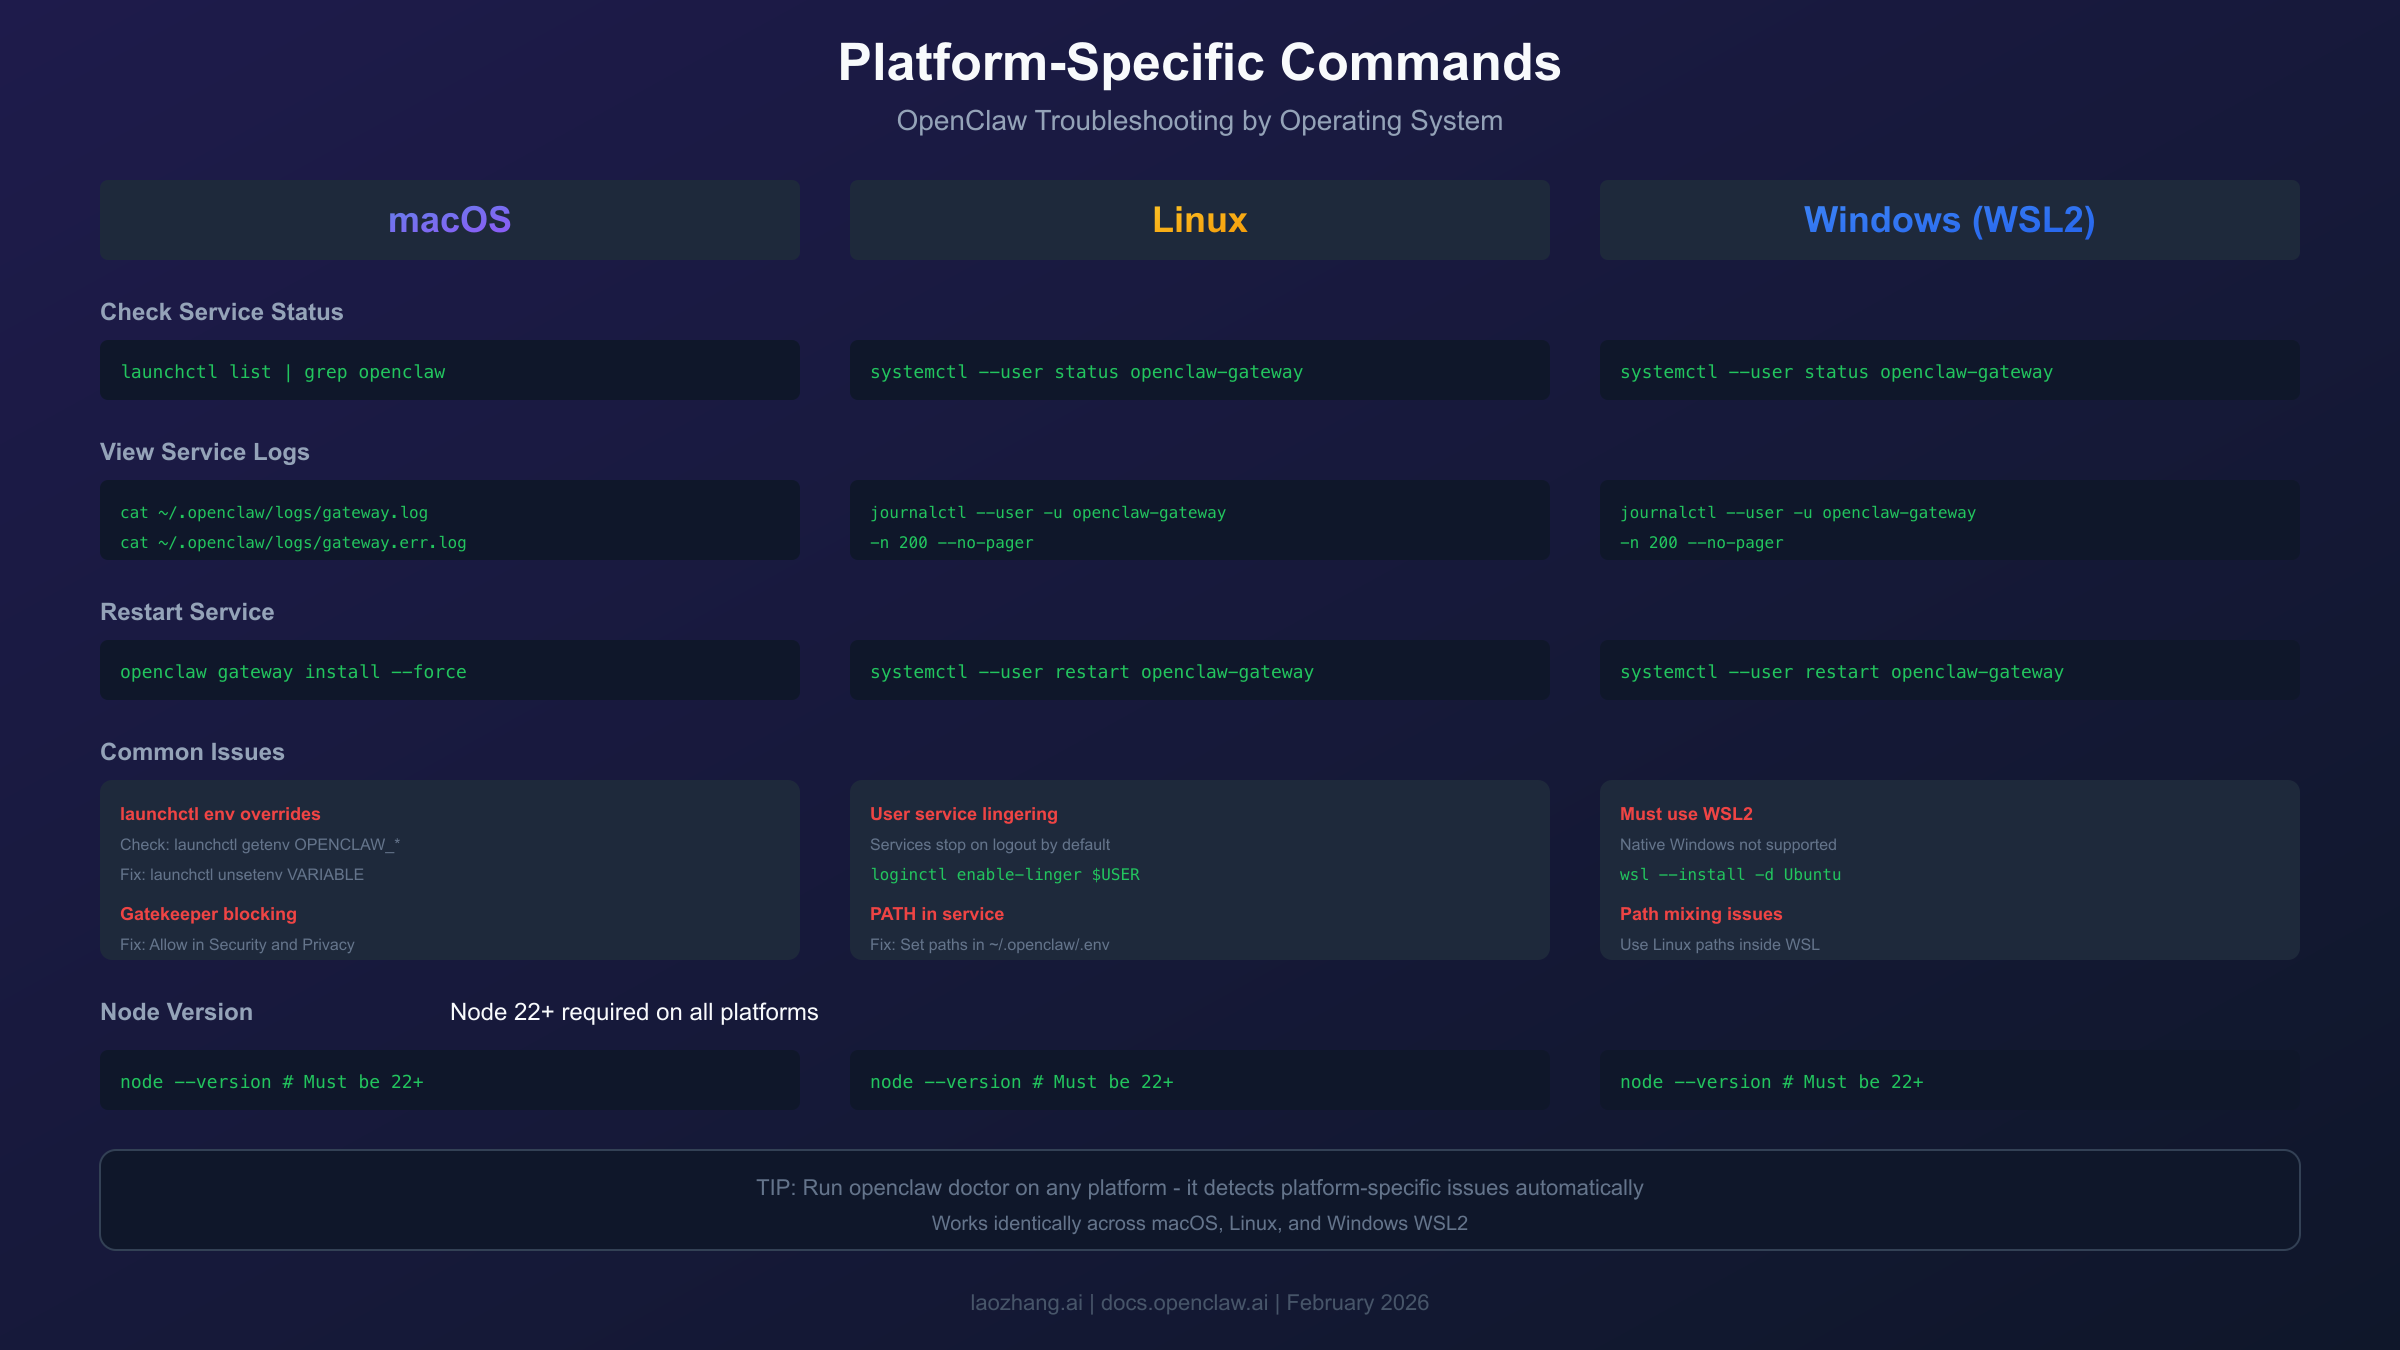The height and width of the screenshot is (1350, 2400).
Task: Click the wsl --install -d Ubuntu command
Action: pyautogui.click(x=1730, y=874)
